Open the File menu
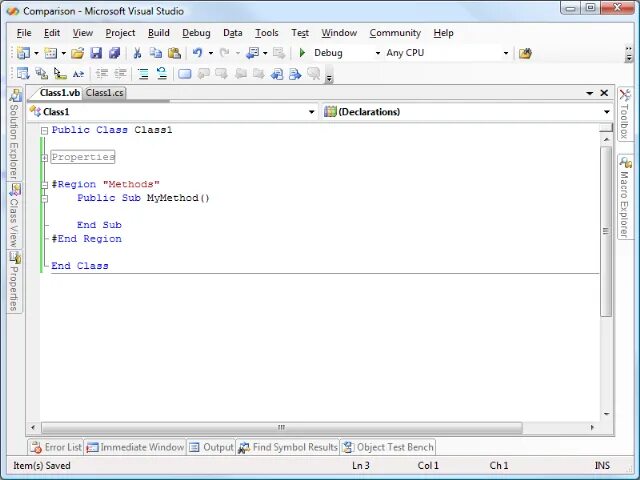Image resolution: width=640 pixels, height=480 pixels. 24,33
